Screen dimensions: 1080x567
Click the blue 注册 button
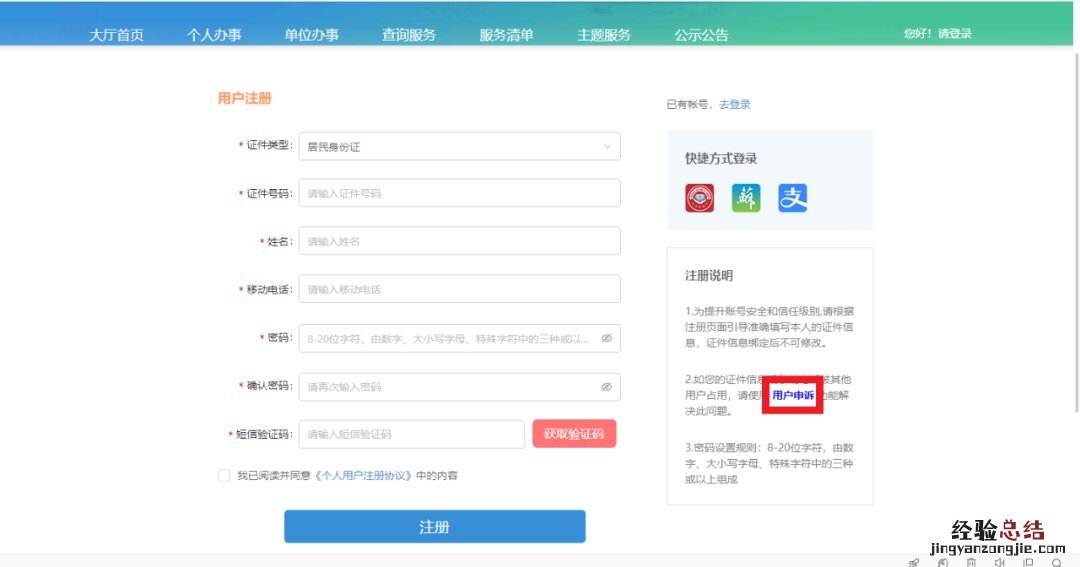point(434,527)
